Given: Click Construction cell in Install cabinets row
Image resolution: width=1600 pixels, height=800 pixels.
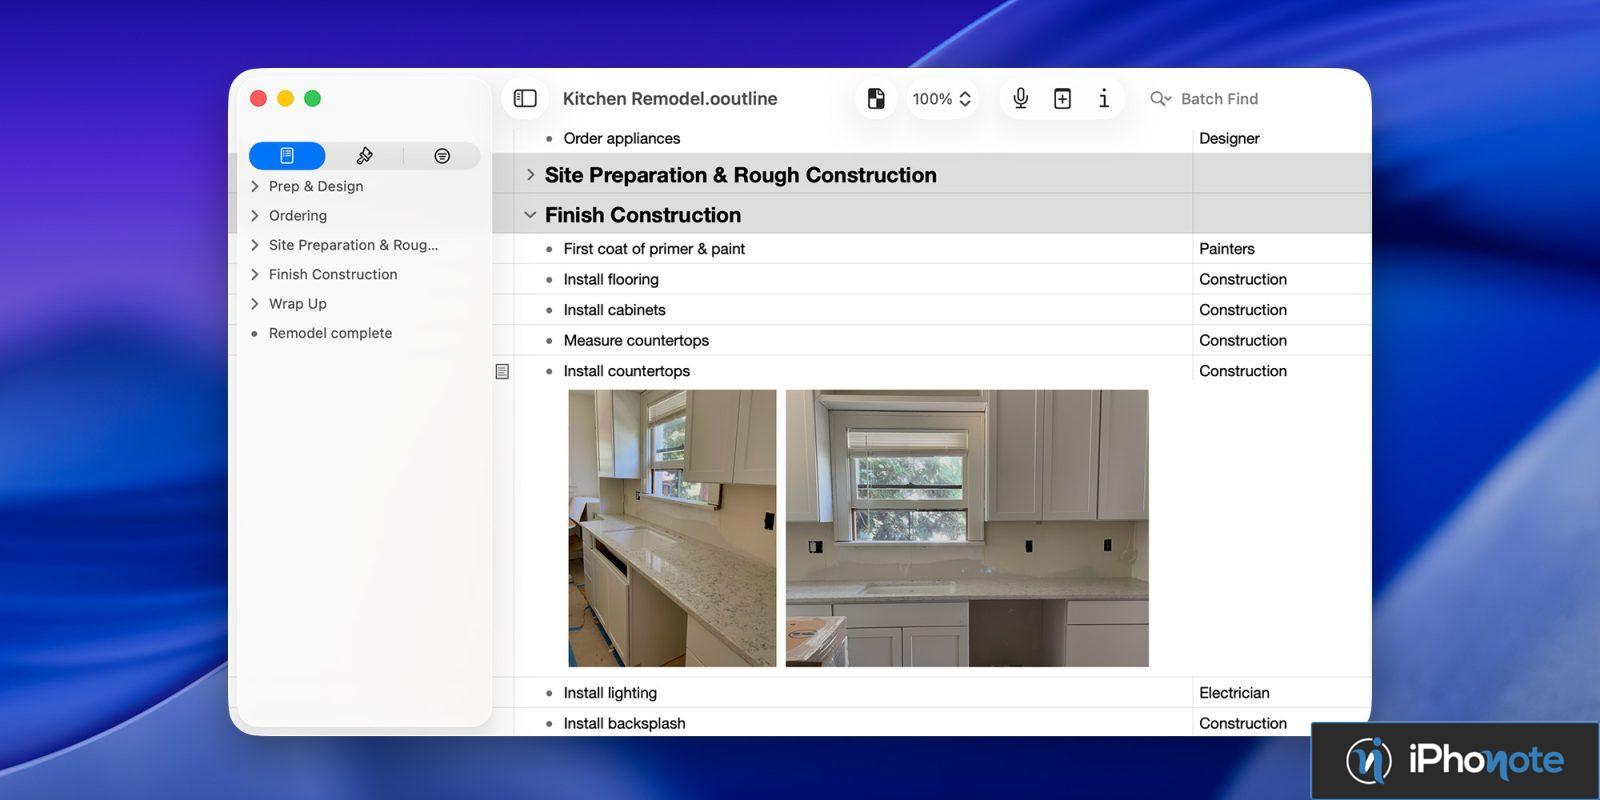Looking at the screenshot, I should [x=1243, y=310].
